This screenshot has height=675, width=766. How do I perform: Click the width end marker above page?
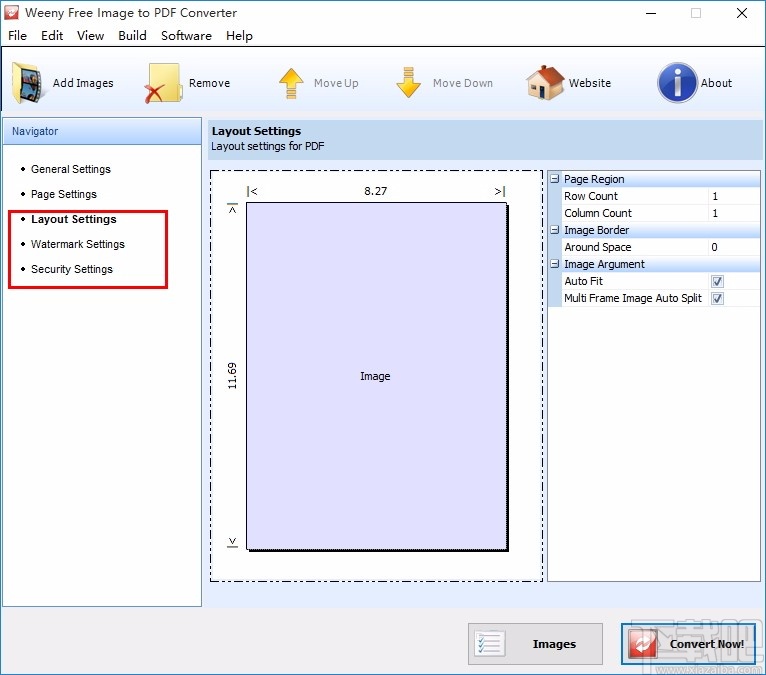[x=500, y=191]
